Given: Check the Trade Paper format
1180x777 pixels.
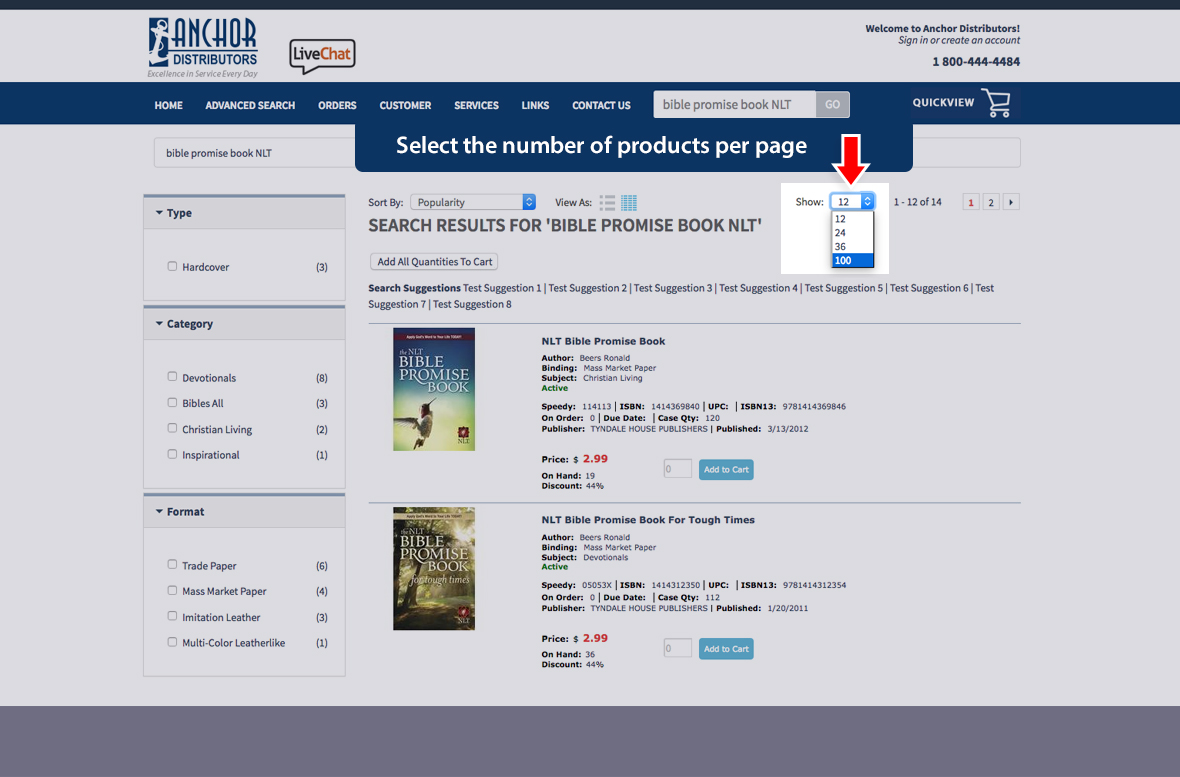Looking at the screenshot, I should [172, 565].
